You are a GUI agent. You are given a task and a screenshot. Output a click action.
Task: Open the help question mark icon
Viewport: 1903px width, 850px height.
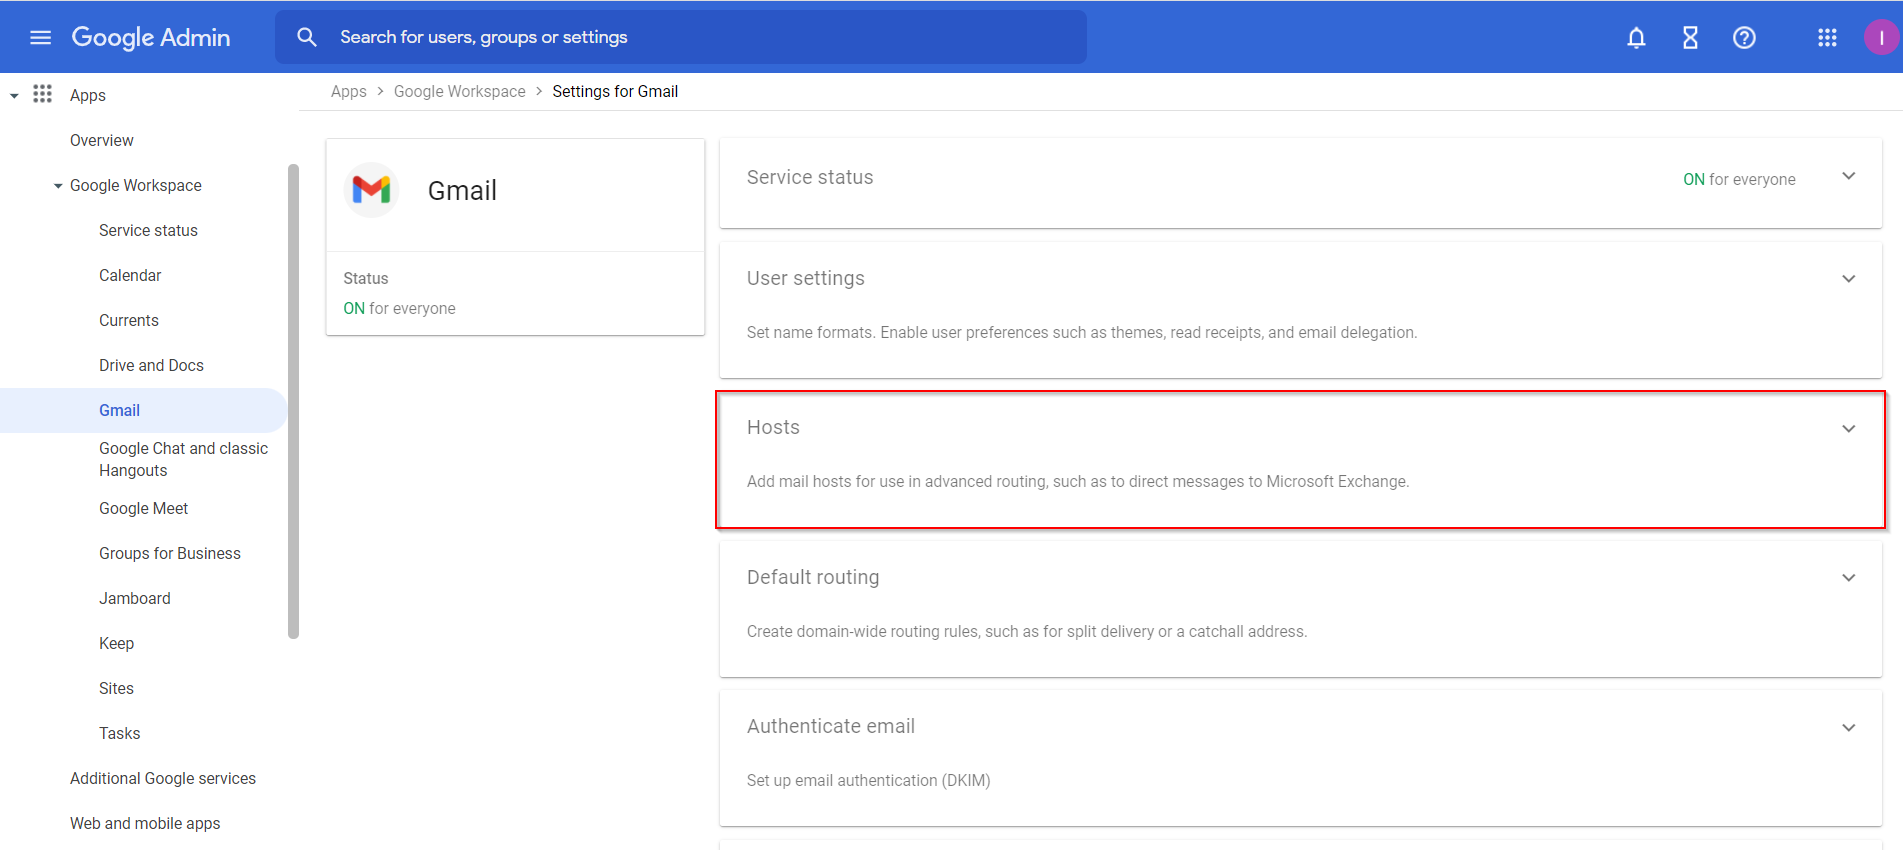pos(1744,38)
